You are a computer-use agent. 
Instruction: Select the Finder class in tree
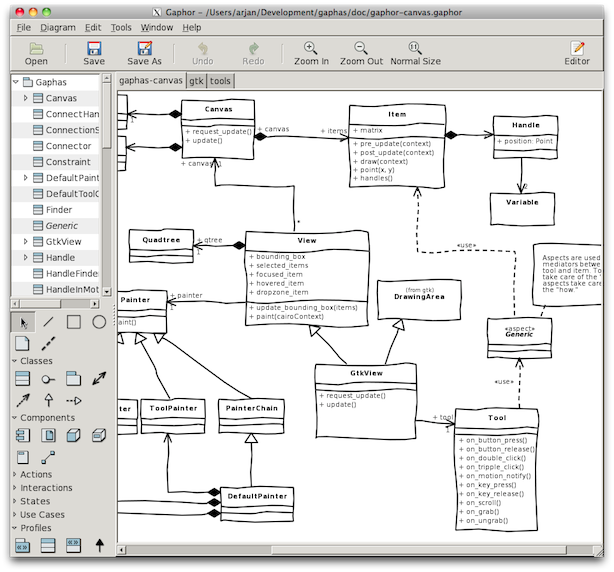point(58,210)
